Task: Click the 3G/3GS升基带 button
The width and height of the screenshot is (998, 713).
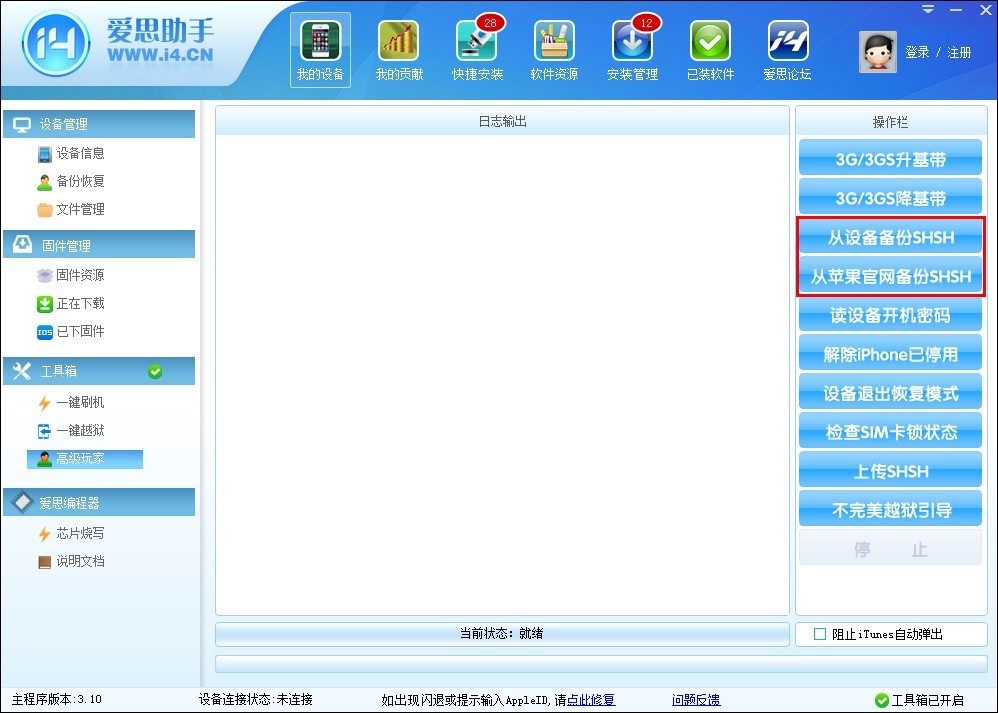Action: click(890, 159)
